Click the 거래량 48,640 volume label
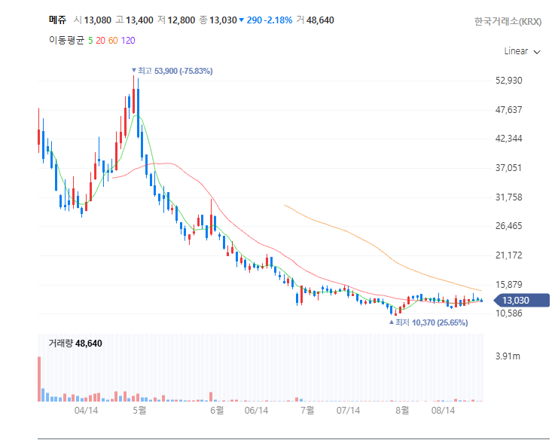Screen dimensions: 555x440 [75, 343]
